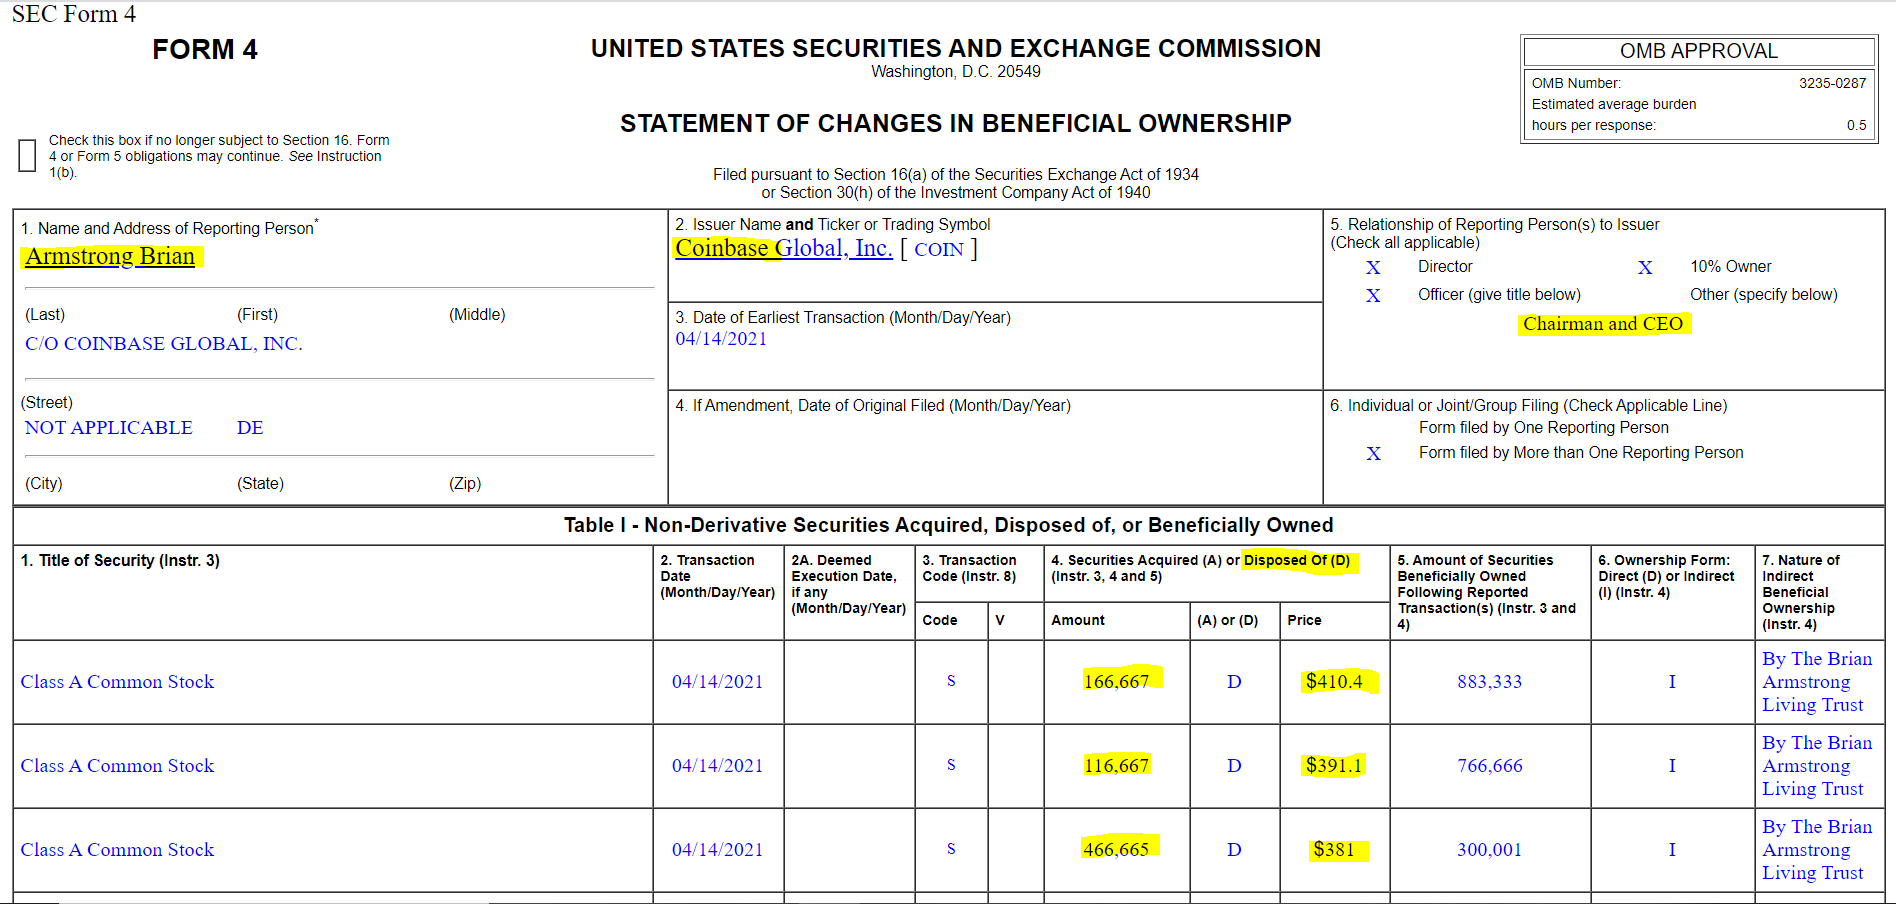Open the Coinbase Global, Inc. issuer link
This screenshot has height=904, width=1896.
[x=783, y=248]
